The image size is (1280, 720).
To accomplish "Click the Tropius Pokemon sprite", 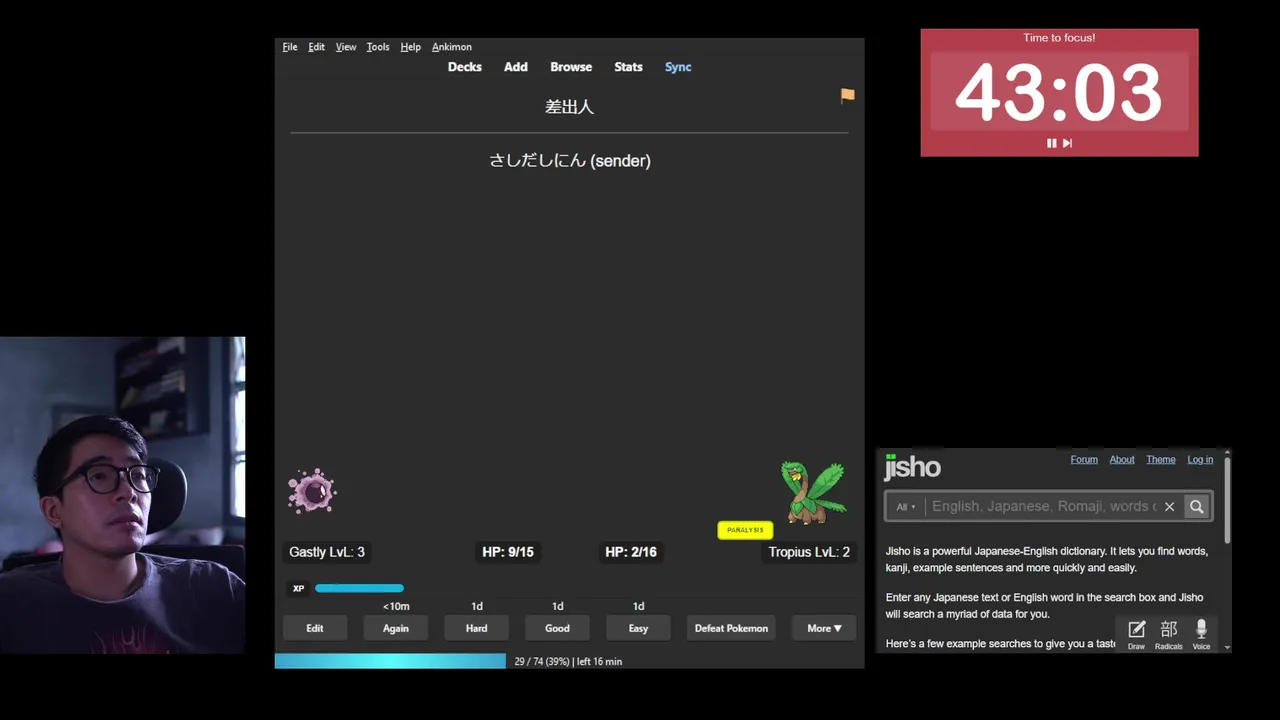I will coord(813,492).
